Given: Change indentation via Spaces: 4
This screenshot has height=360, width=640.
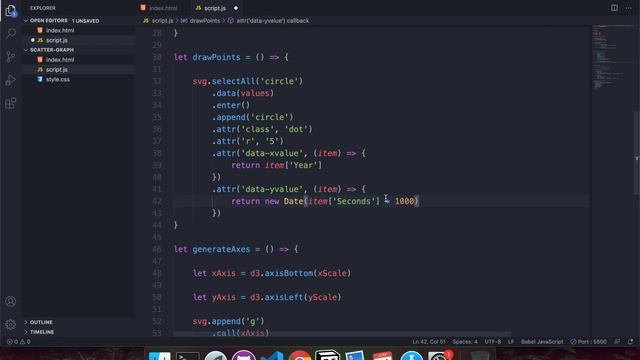Looking at the screenshot, I should [x=464, y=342].
